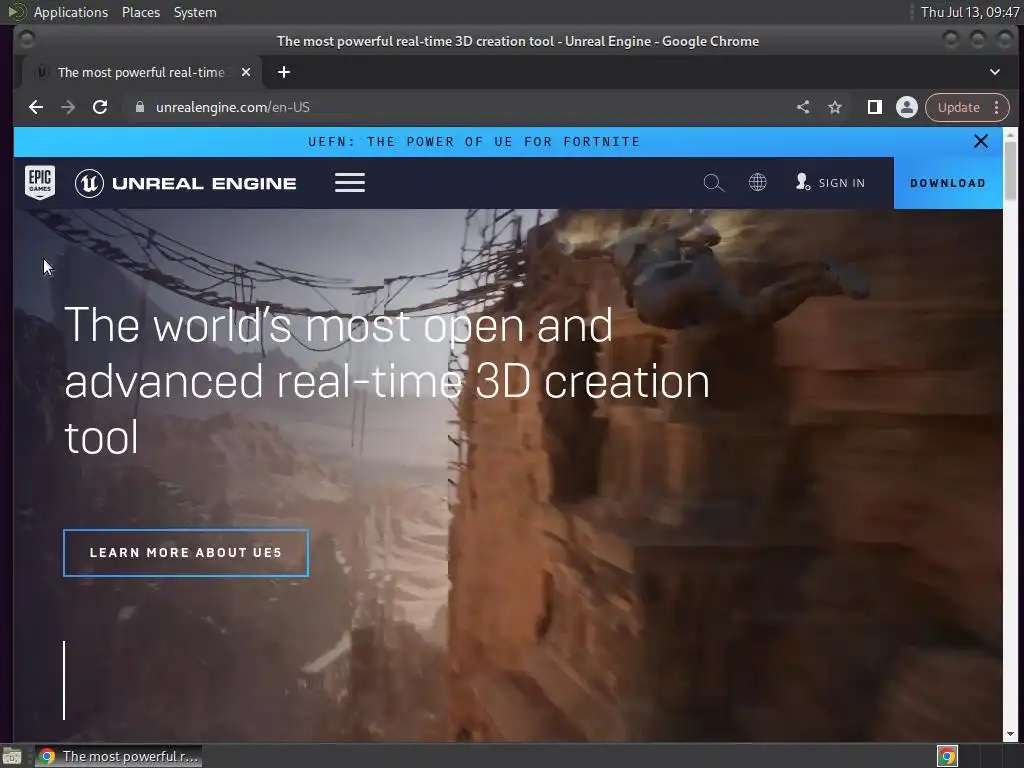Click Sign In link
This screenshot has width=1024, height=768.
[830, 183]
